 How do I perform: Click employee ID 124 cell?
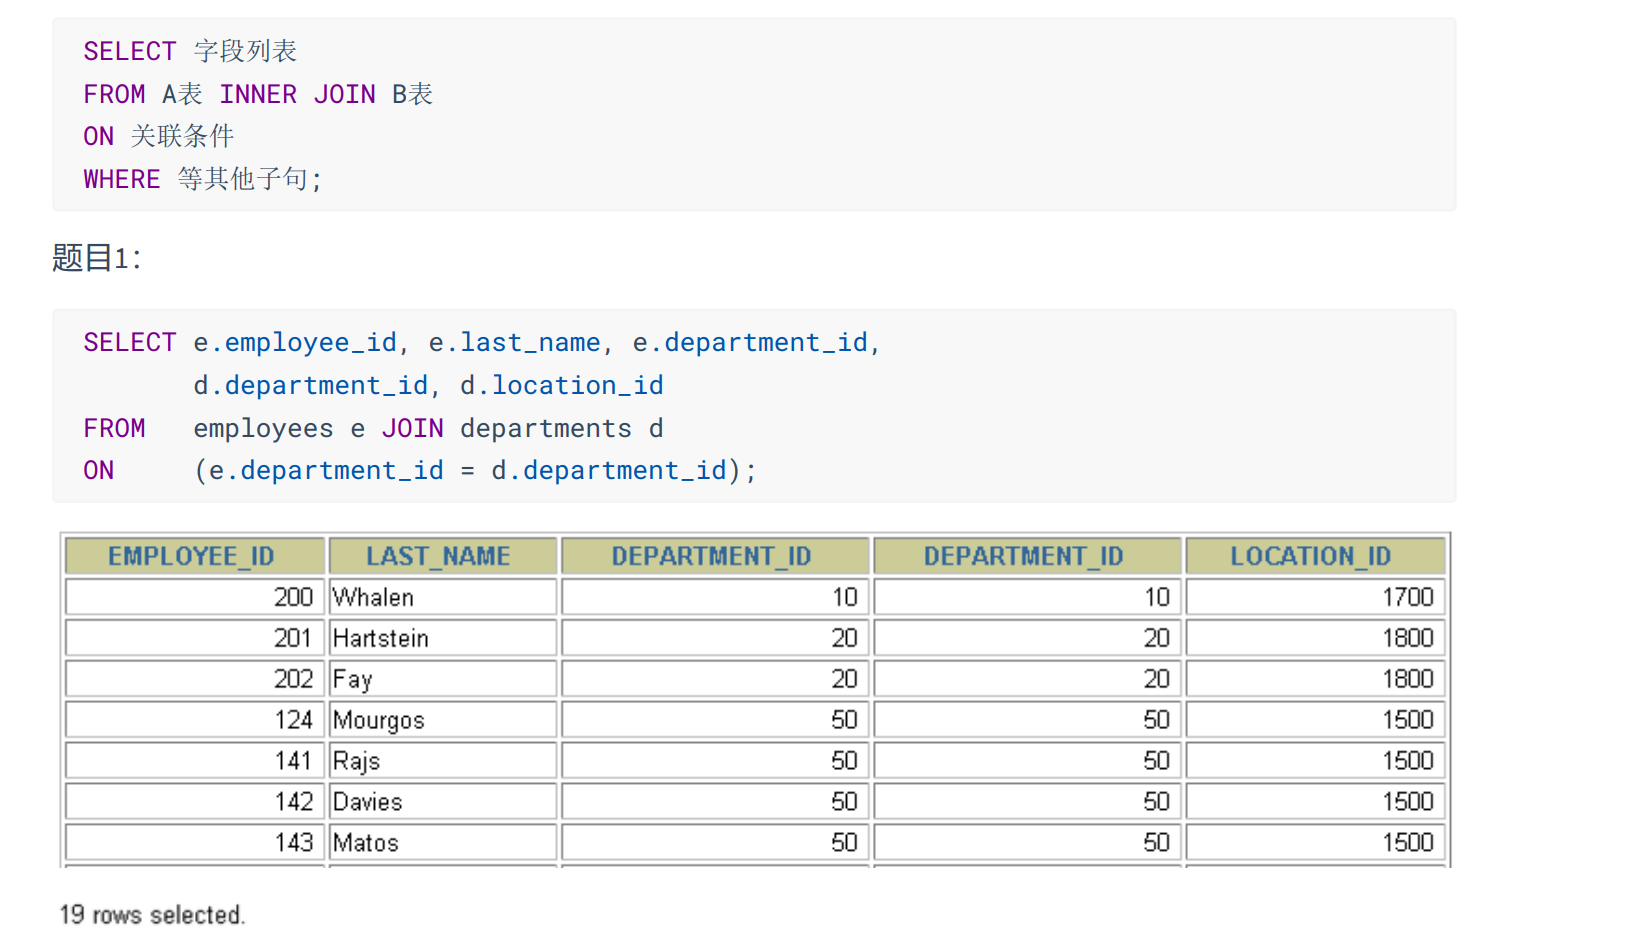195,720
